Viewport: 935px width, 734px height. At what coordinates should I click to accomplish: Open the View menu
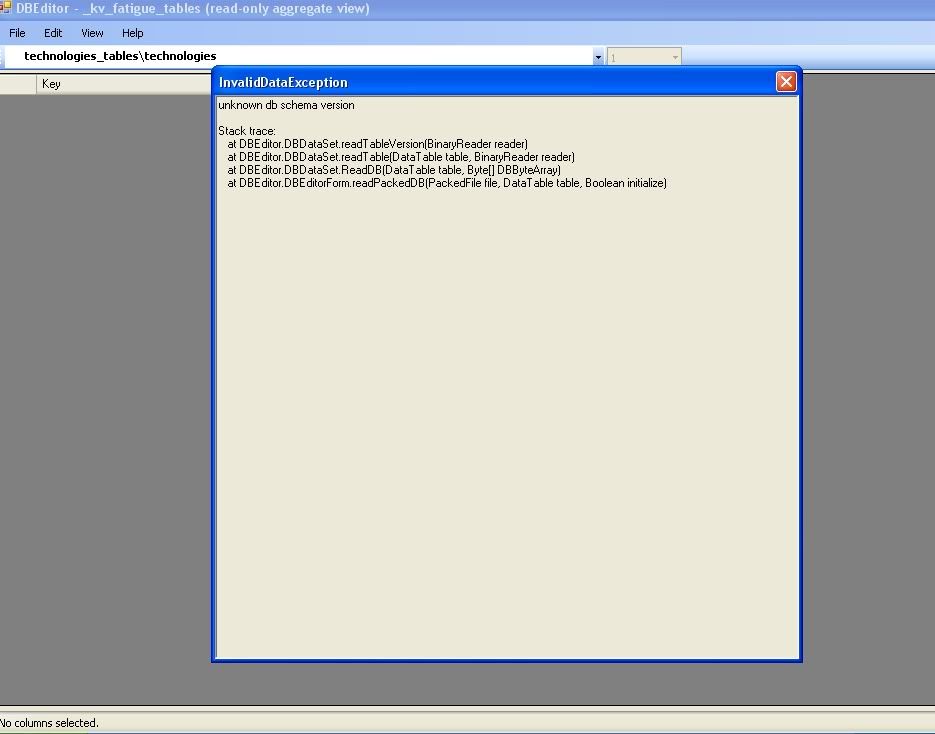[x=92, y=33]
